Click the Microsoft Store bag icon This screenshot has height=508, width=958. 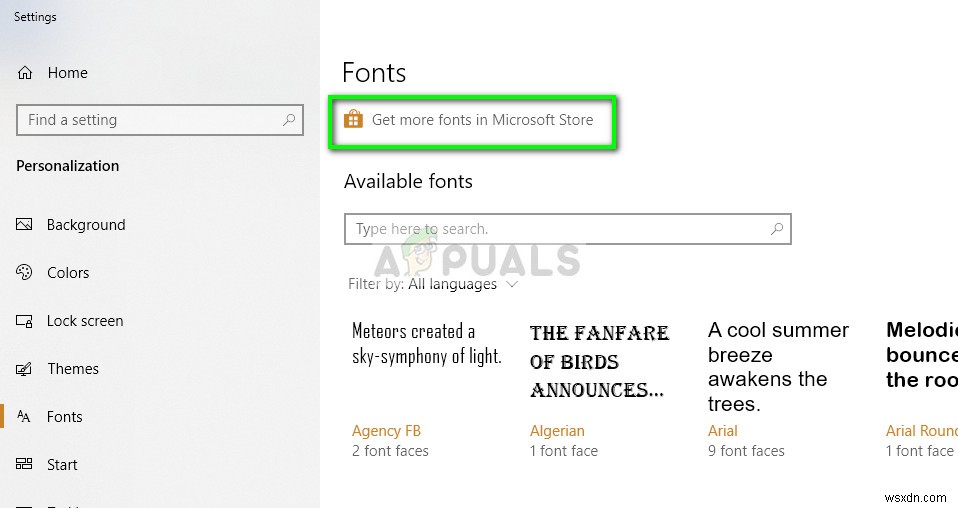[353, 120]
